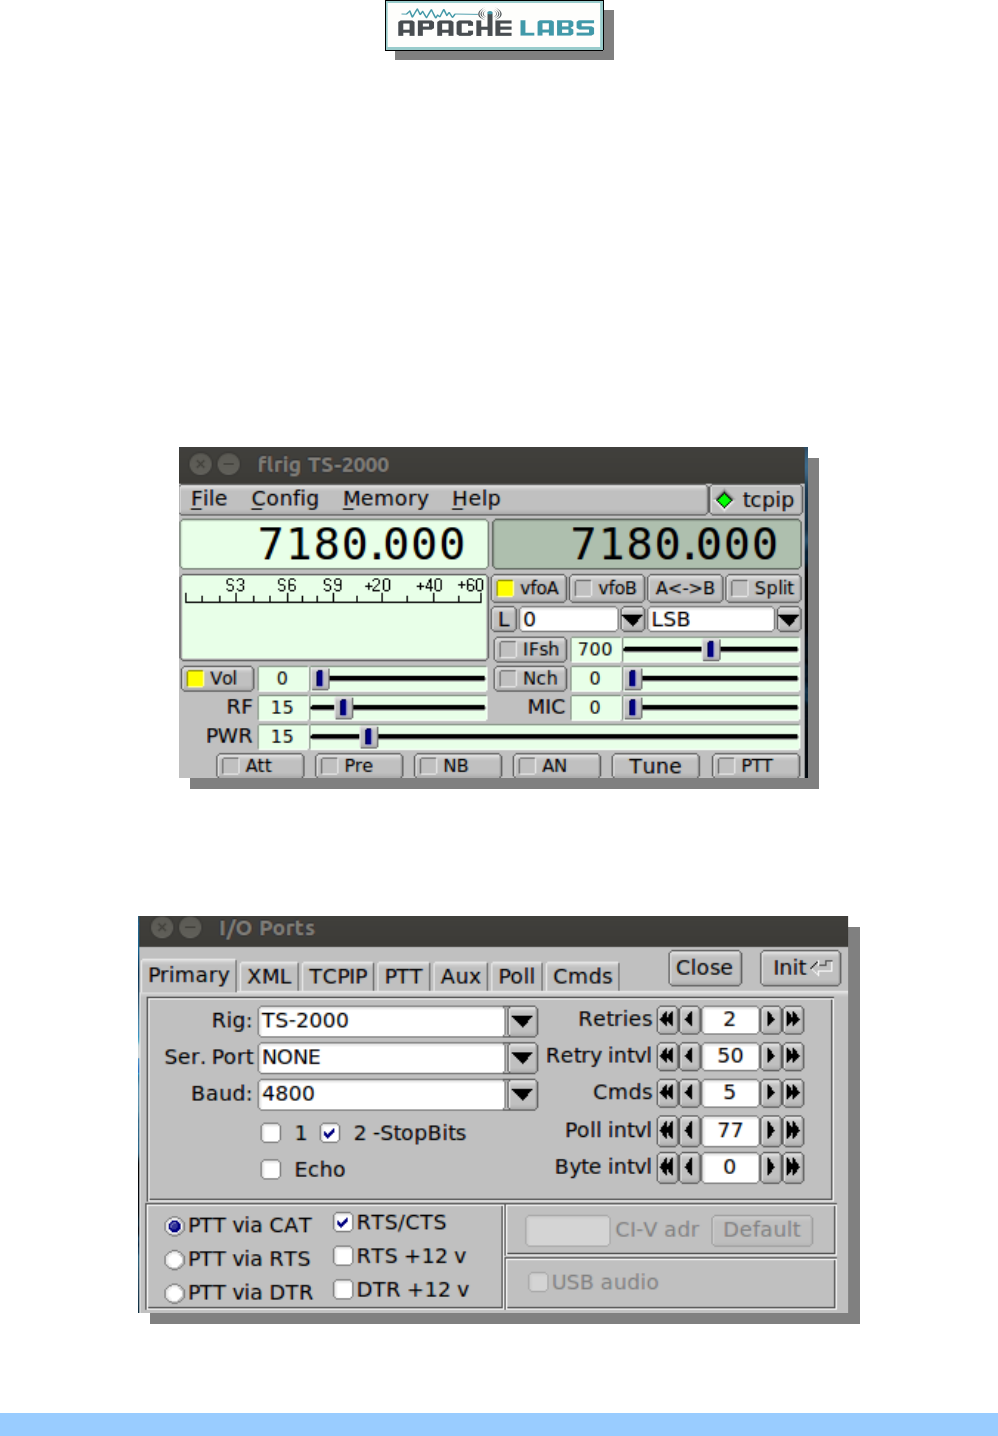Click the A<->B swap button

[x=685, y=588]
